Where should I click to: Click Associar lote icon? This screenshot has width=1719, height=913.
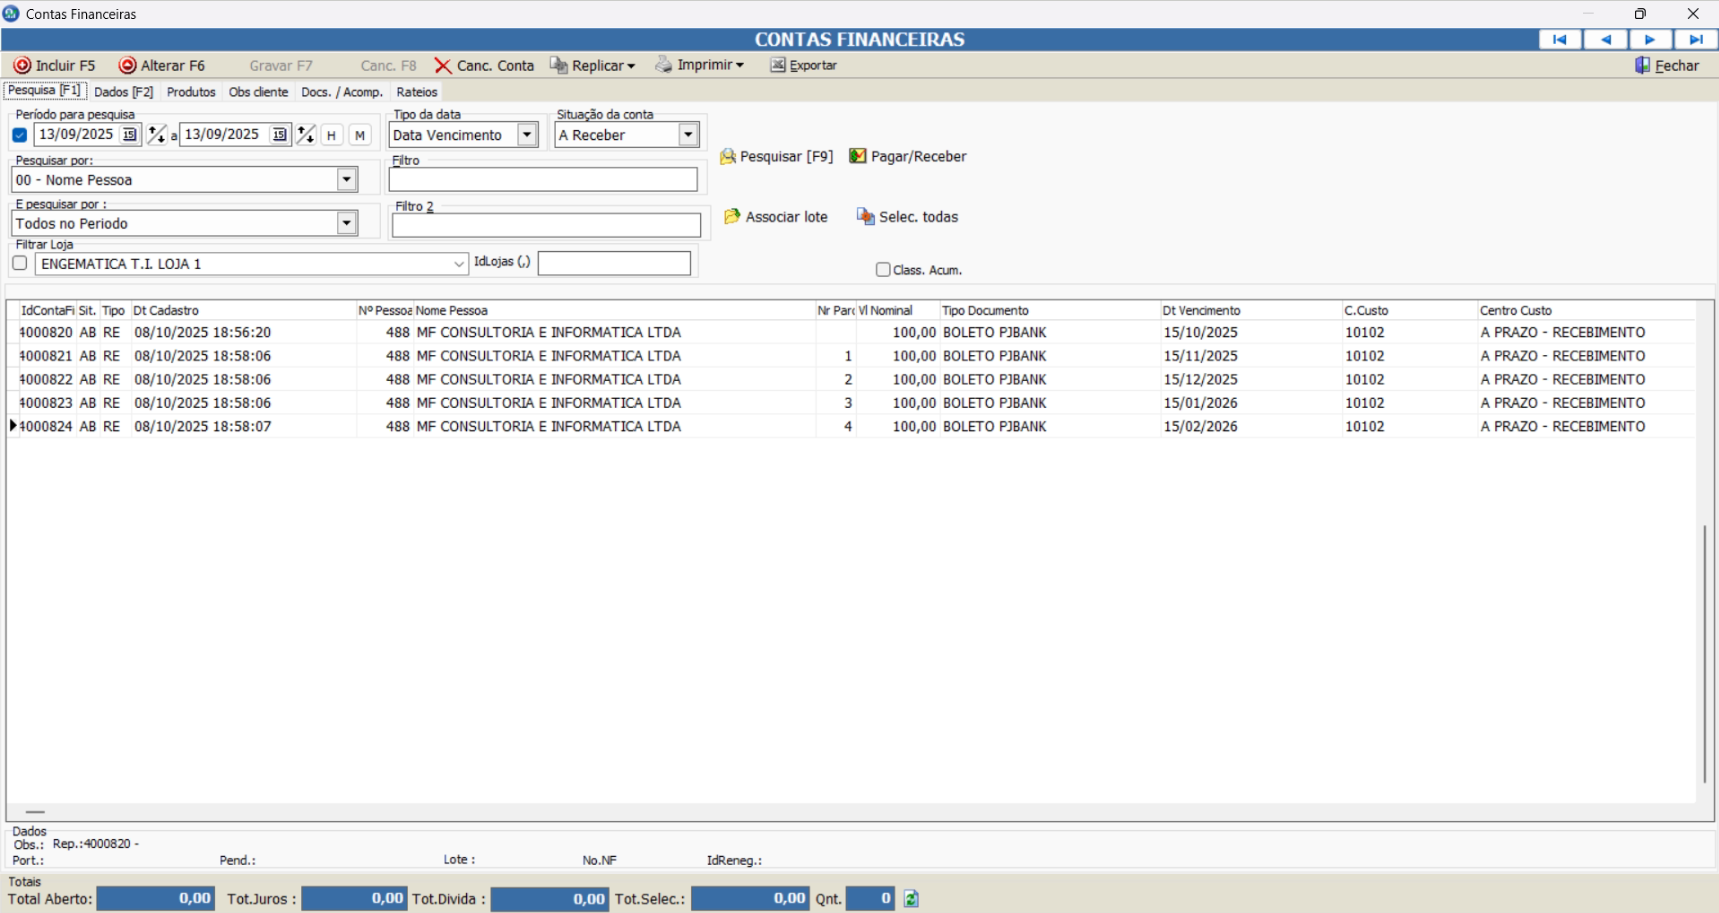pyautogui.click(x=732, y=217)
